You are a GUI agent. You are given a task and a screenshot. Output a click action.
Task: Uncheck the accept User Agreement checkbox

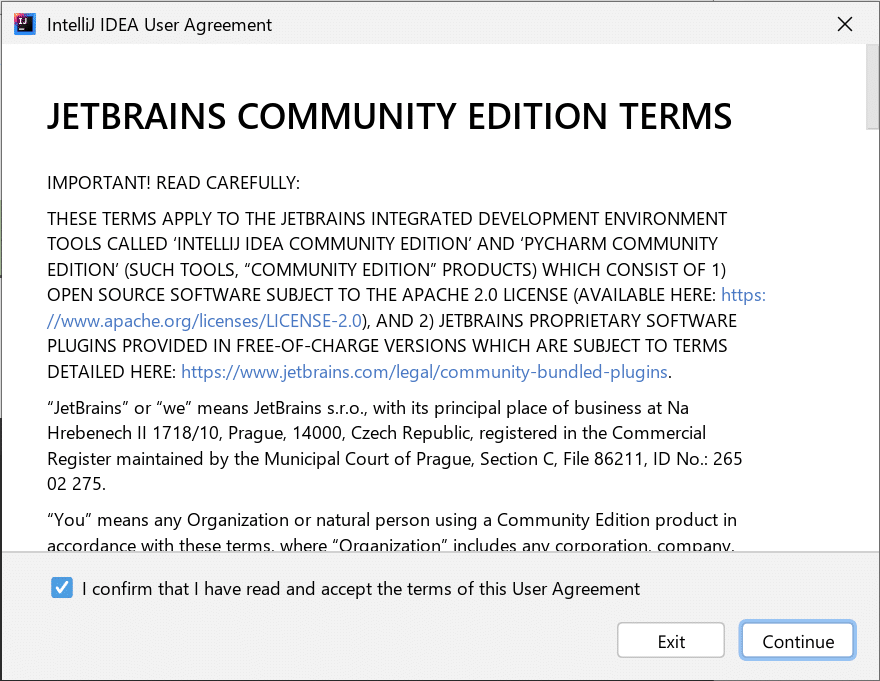pos(62,588)
